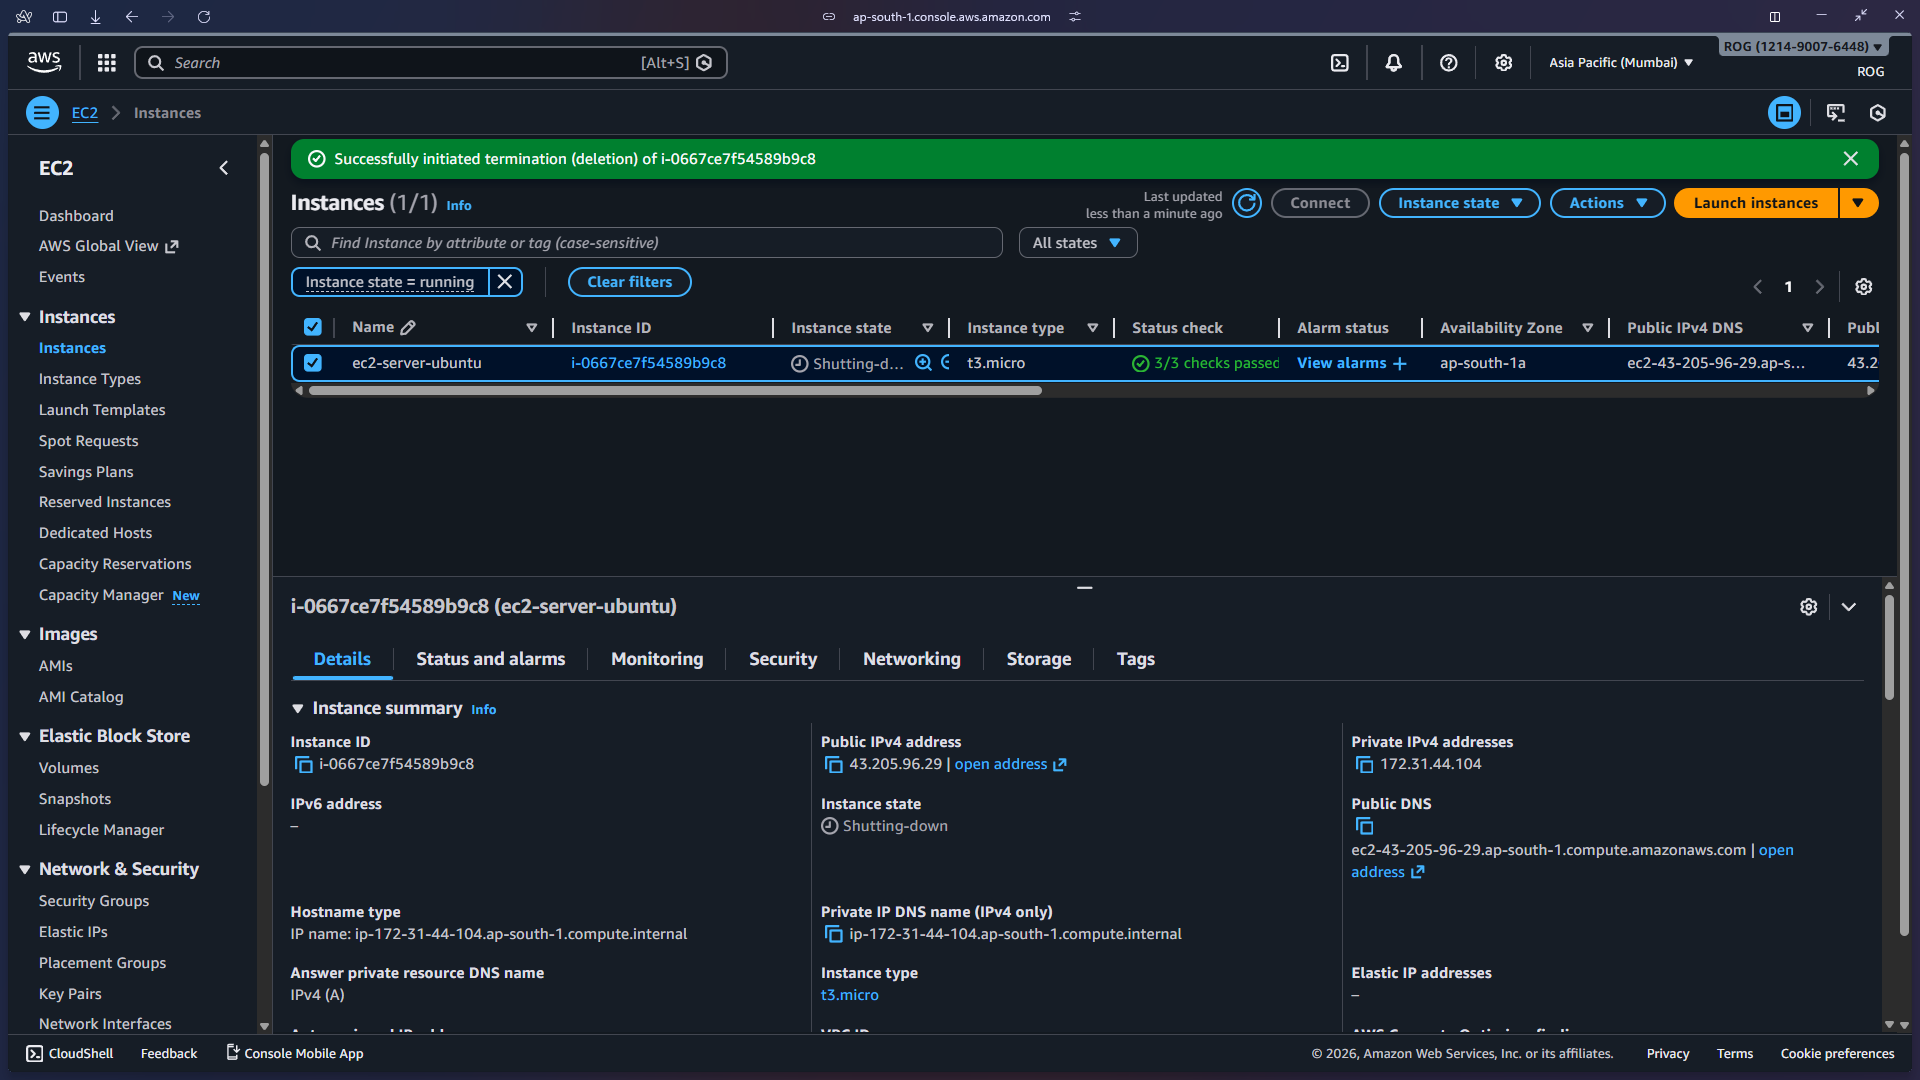The height and width of the screenshot is (1080, 1920).
Task: Switch to the Security tab
Action: click(x=782, y=659)
